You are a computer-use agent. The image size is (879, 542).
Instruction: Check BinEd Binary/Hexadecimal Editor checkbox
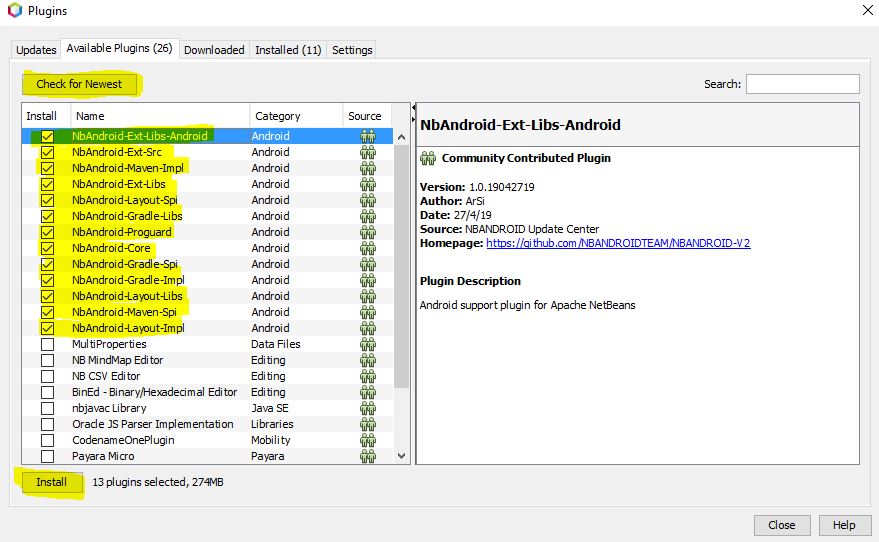tap(48, 392)
